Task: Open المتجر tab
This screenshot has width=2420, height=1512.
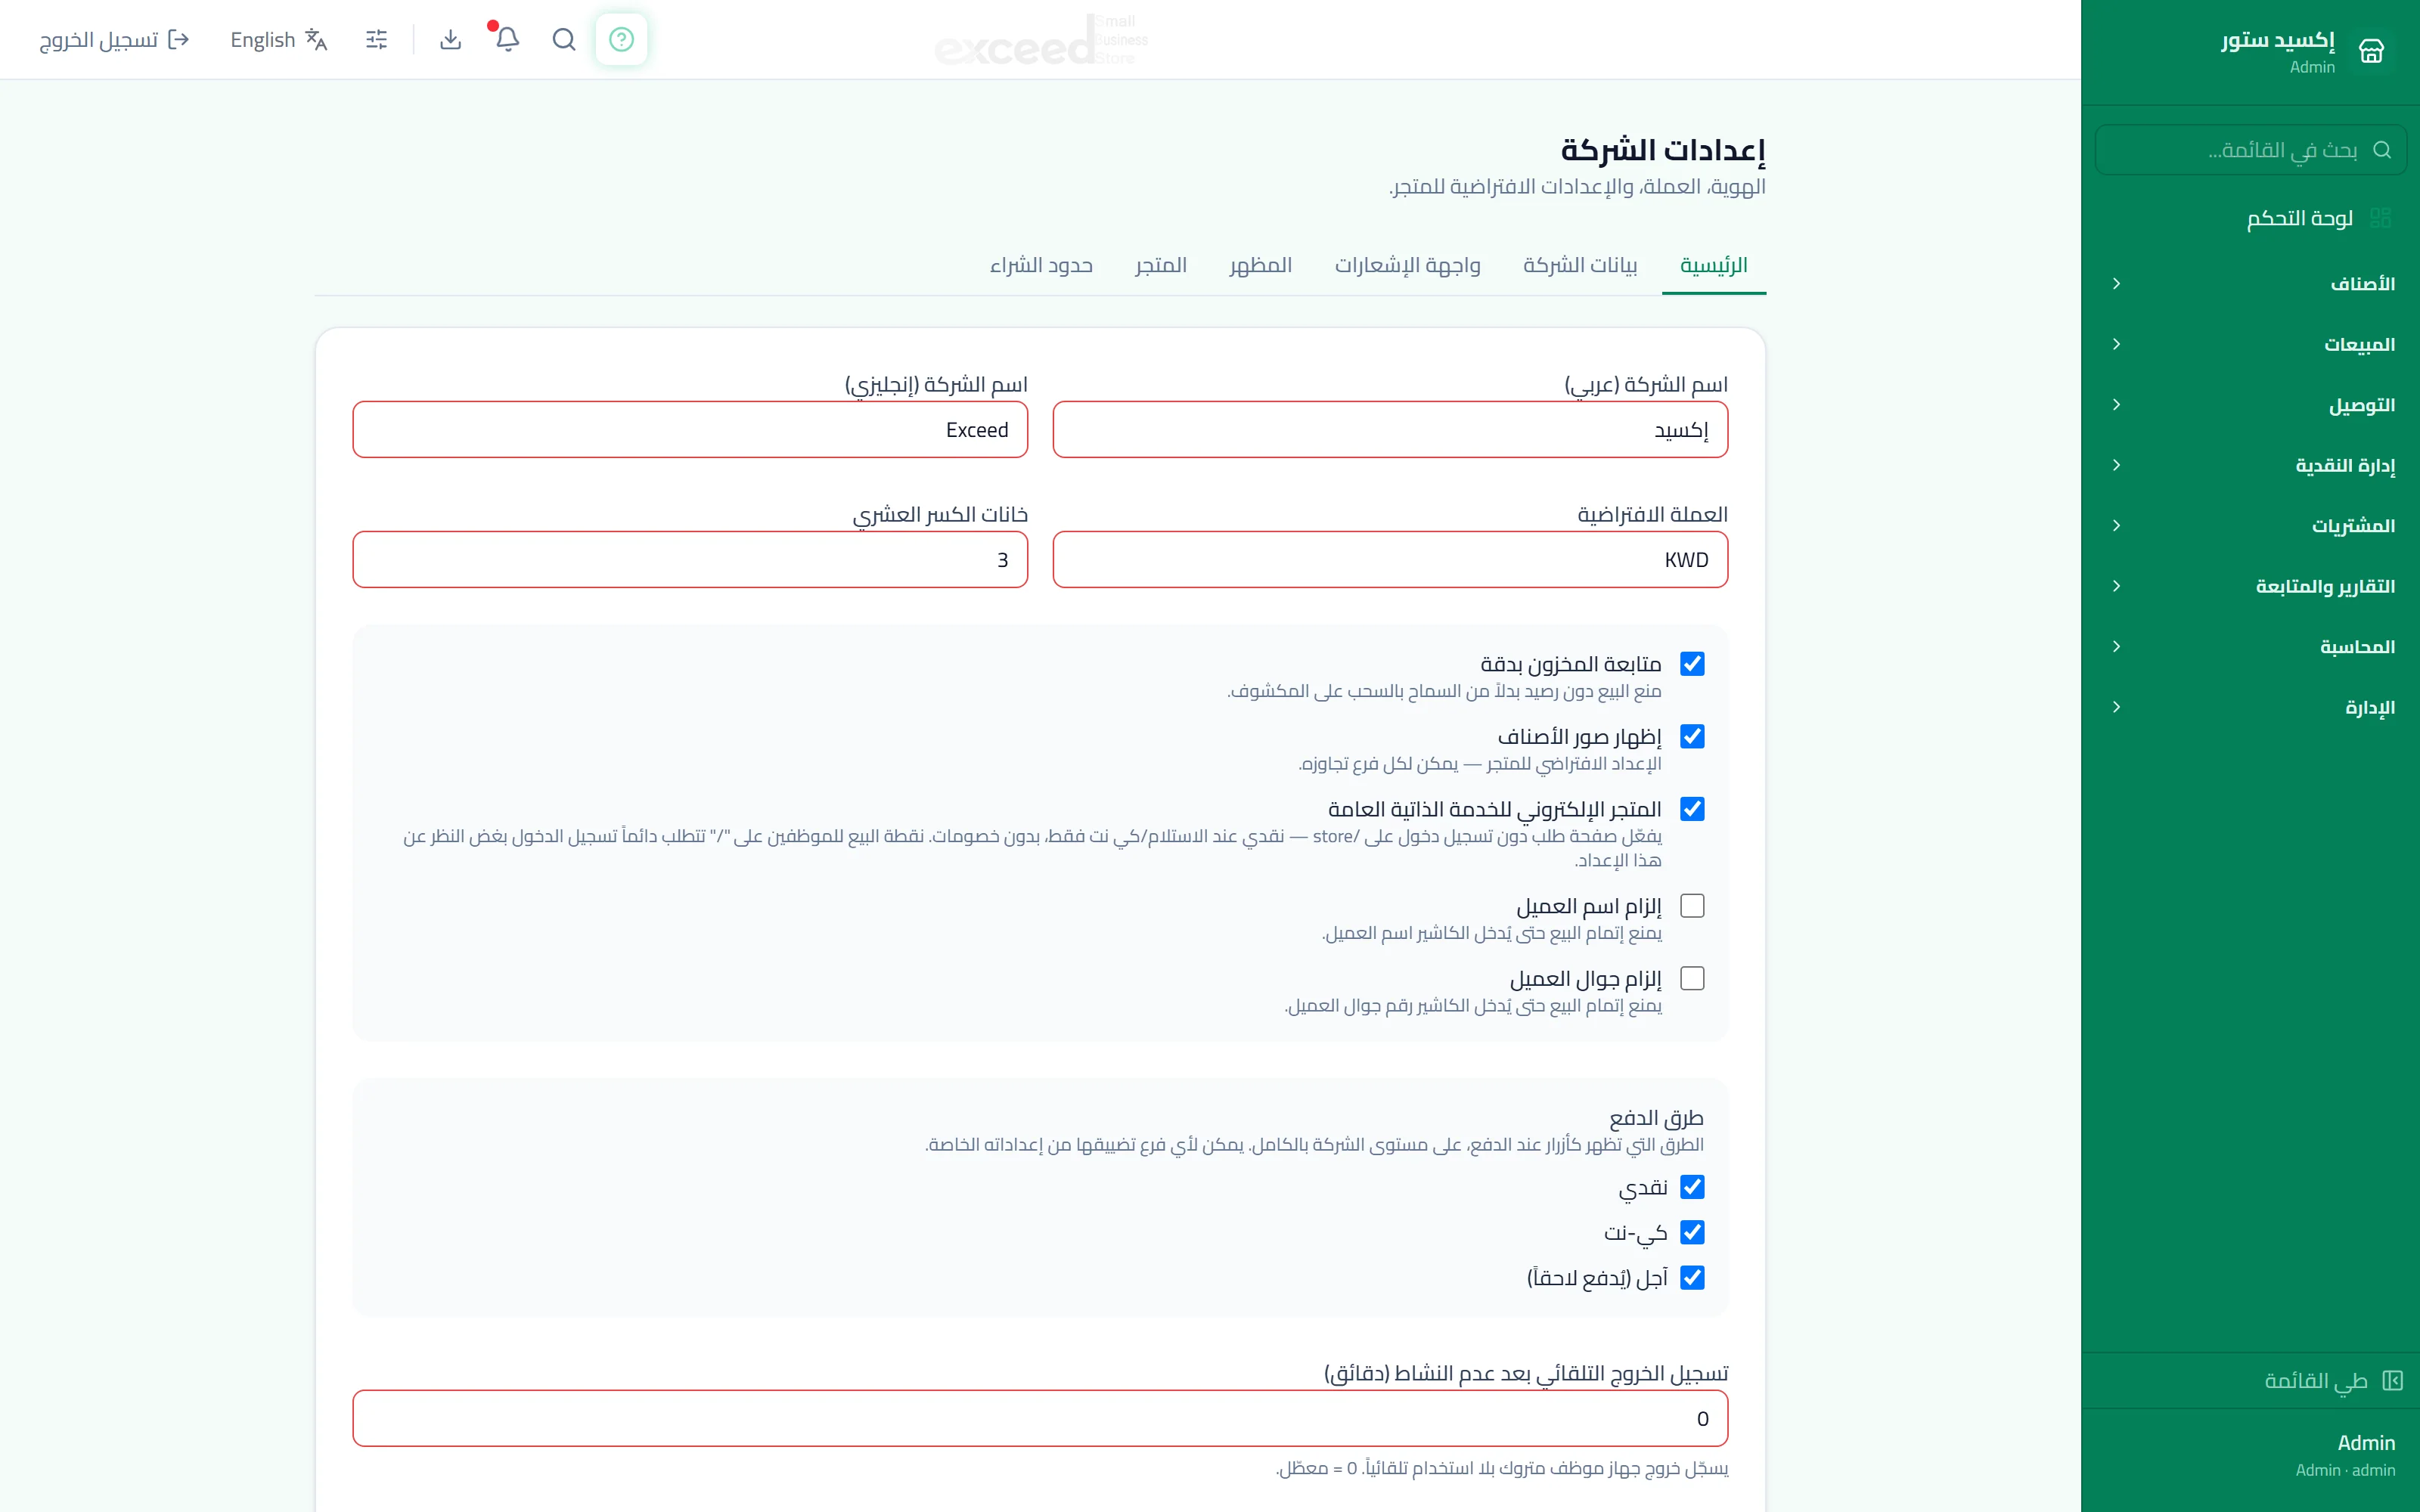Action: [x=1160, y=265]
